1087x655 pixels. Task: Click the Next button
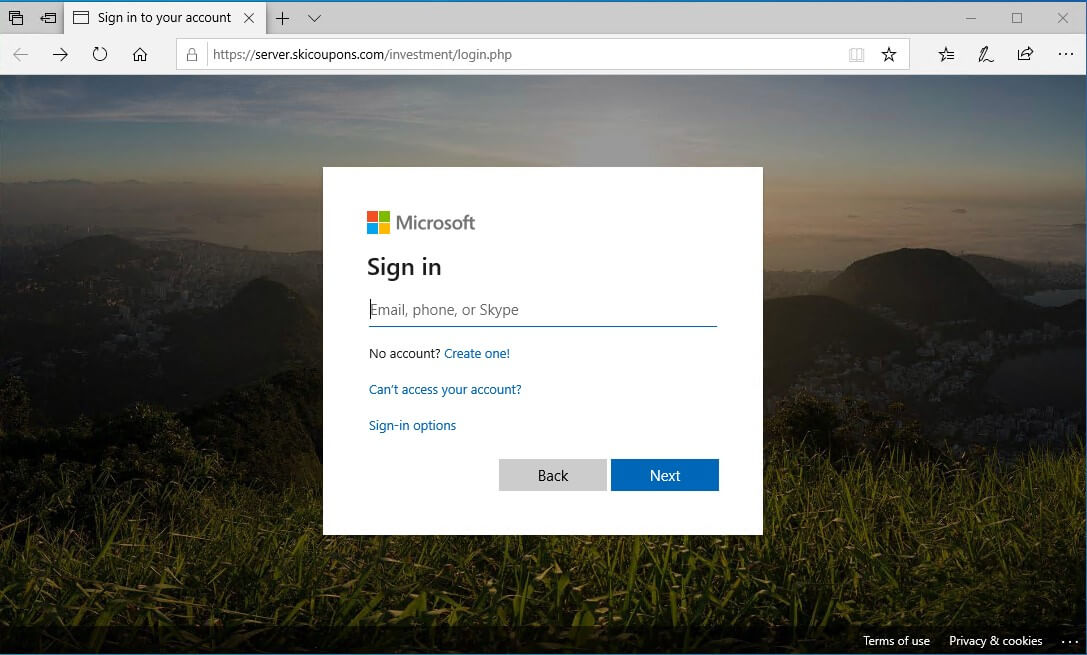click(x=665, y=475)
